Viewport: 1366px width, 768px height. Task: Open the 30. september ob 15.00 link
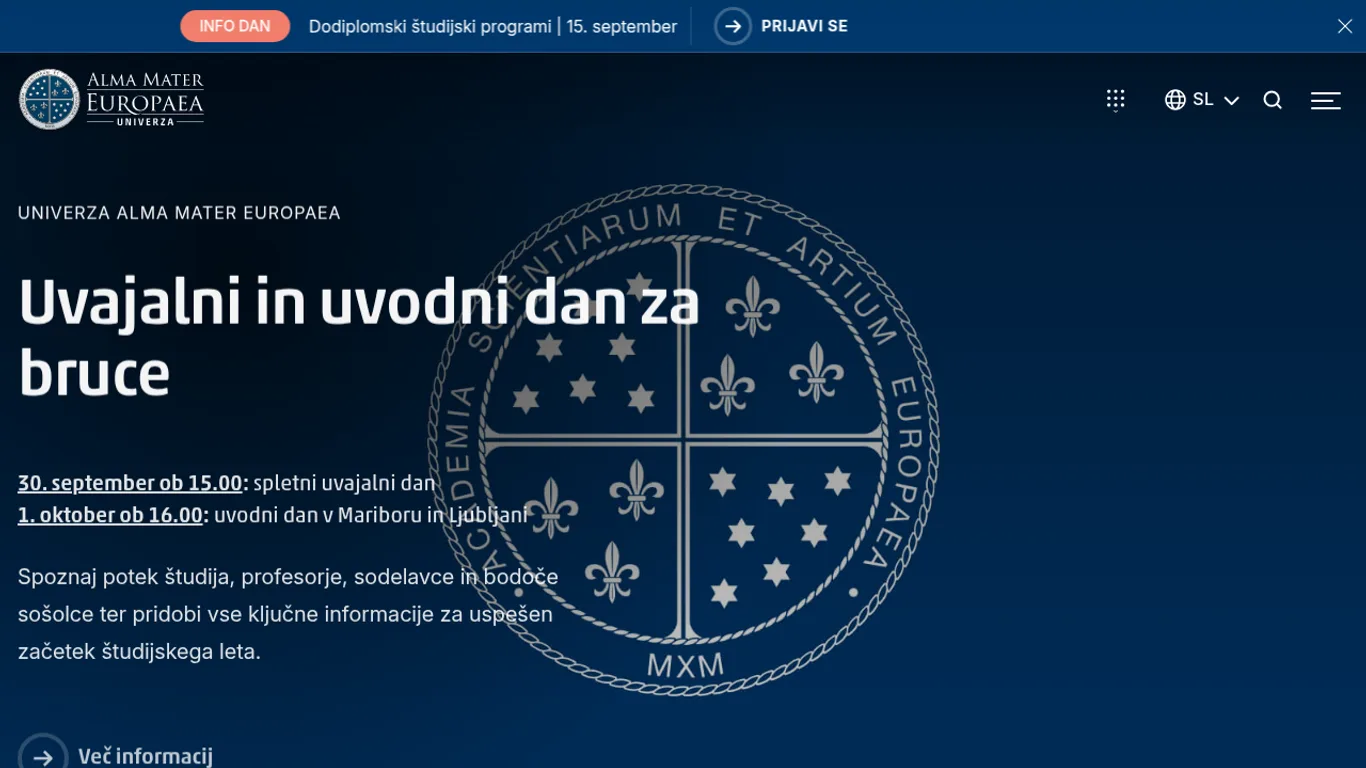[130, 483]
